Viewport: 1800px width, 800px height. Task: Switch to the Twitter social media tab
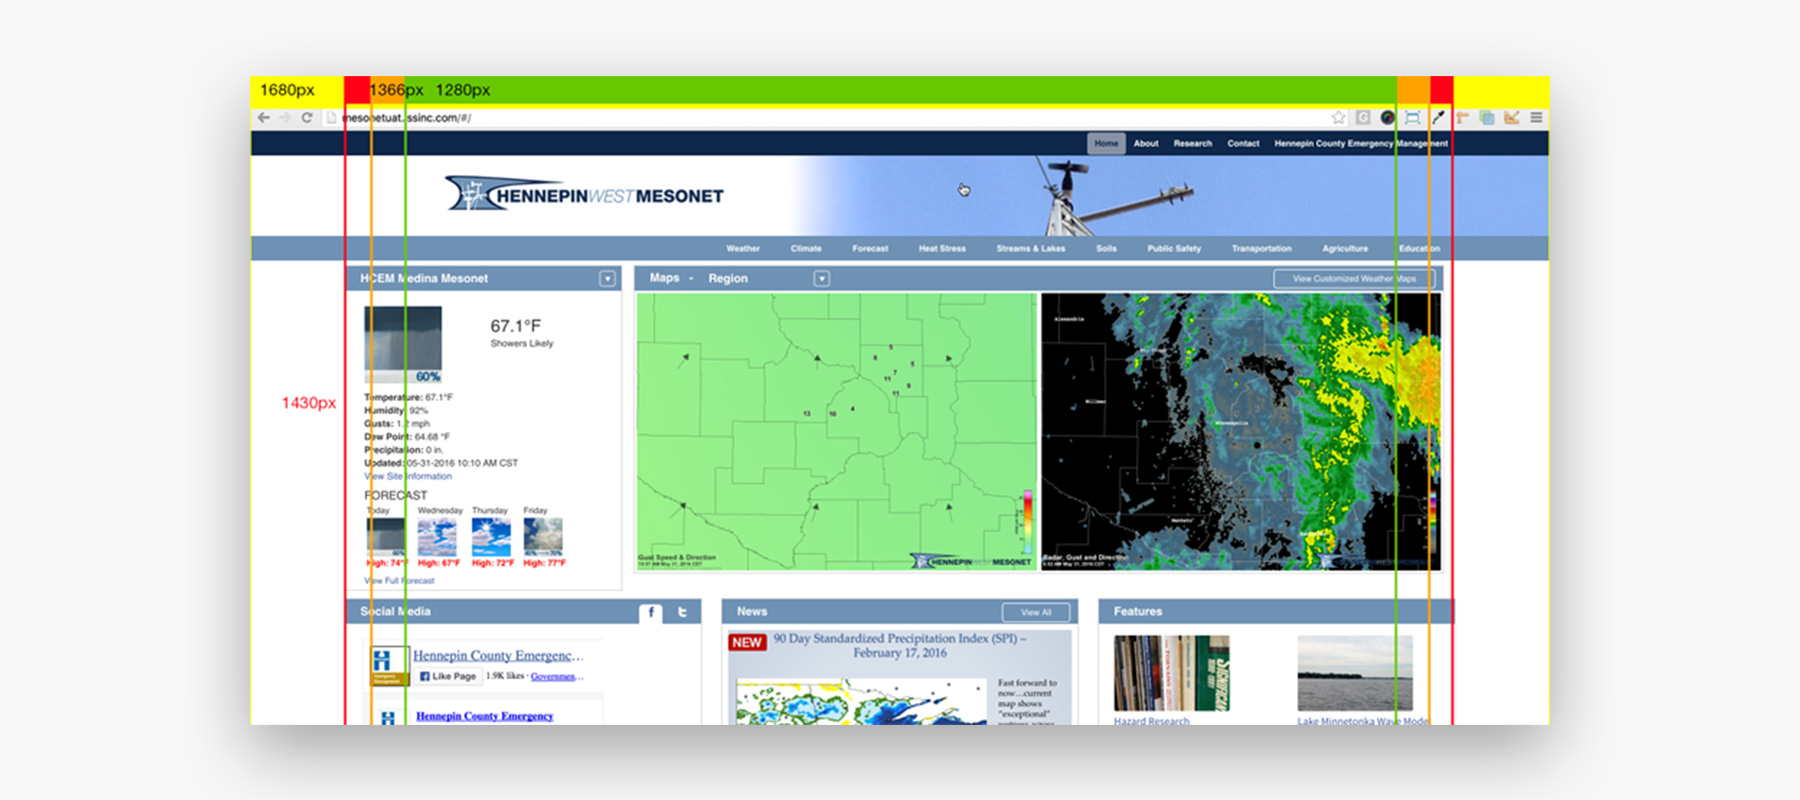click(683, 612)
